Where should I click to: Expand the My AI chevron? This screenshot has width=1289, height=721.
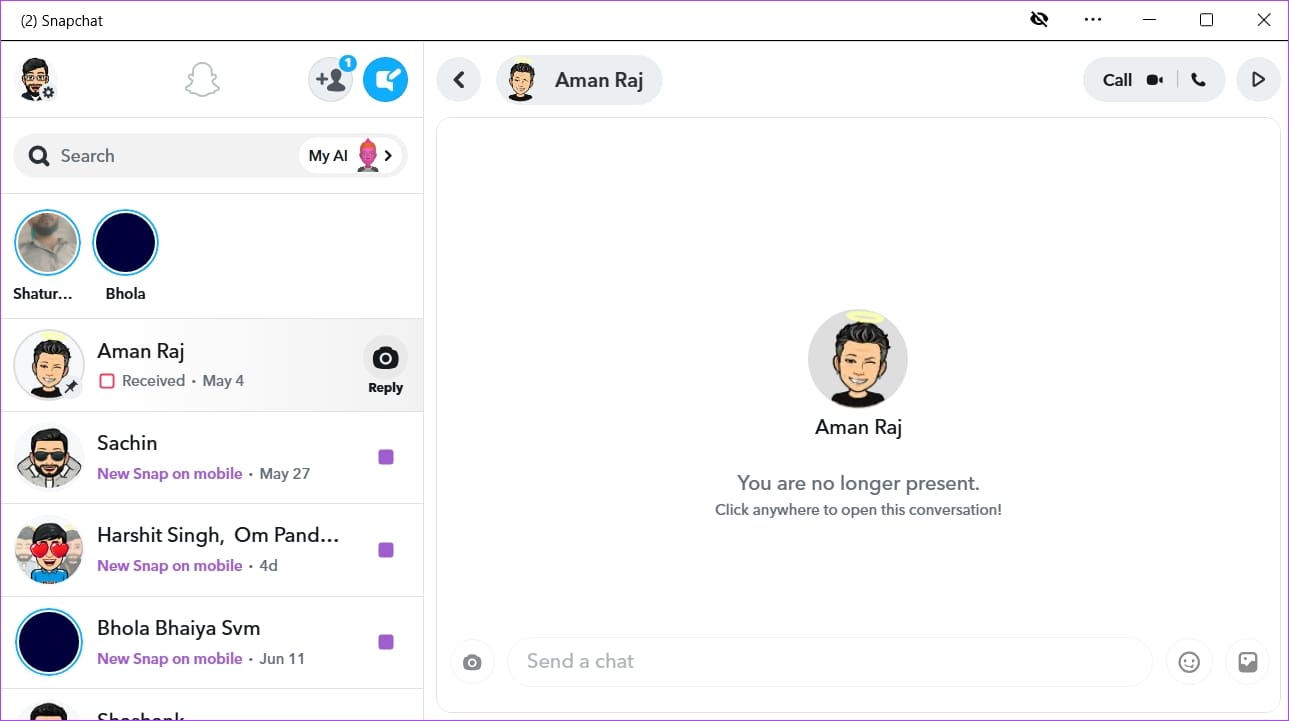coord(389,156)
